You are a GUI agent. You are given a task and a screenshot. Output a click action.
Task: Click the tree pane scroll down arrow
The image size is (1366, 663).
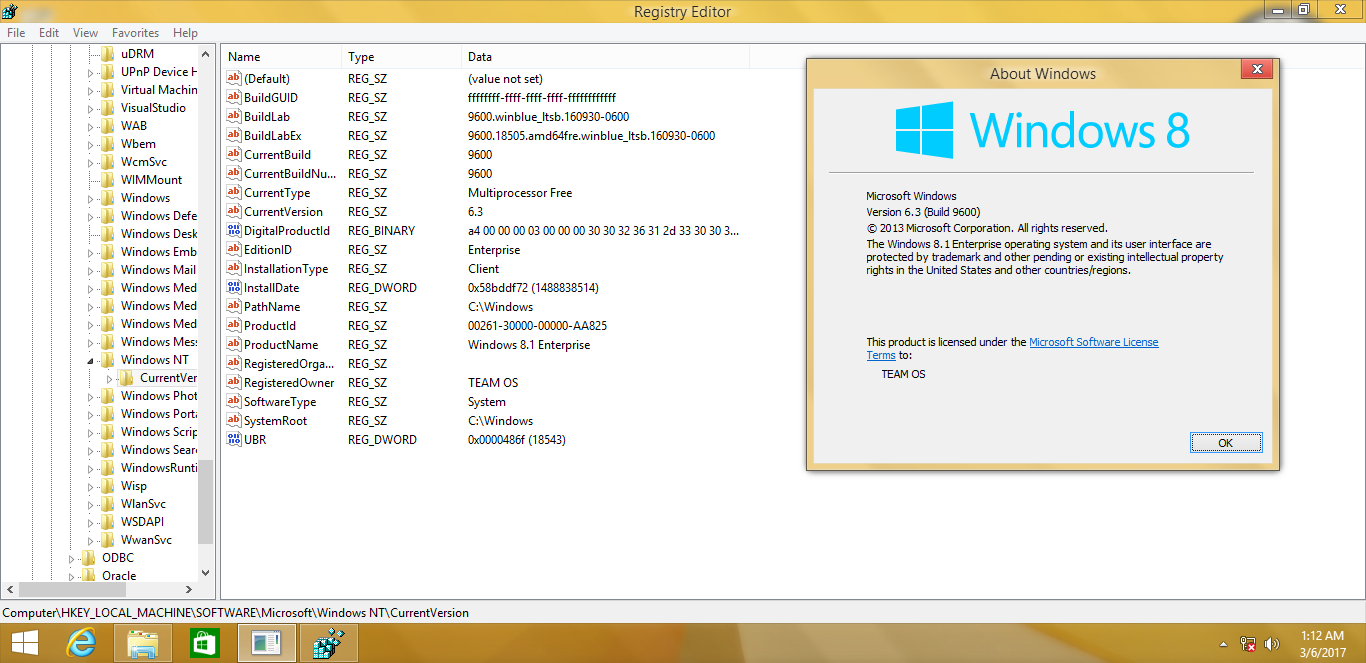pyautogui.click(x=206, y=573)
